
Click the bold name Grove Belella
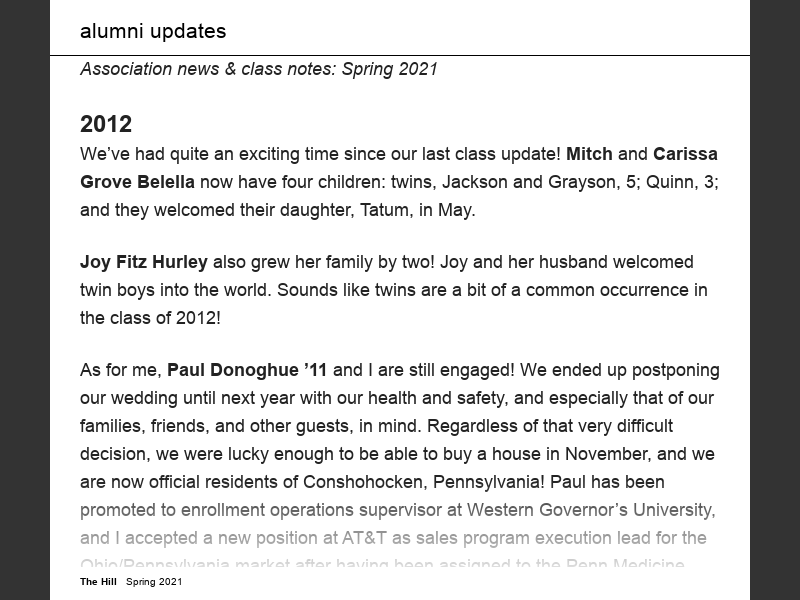(137, 182)
